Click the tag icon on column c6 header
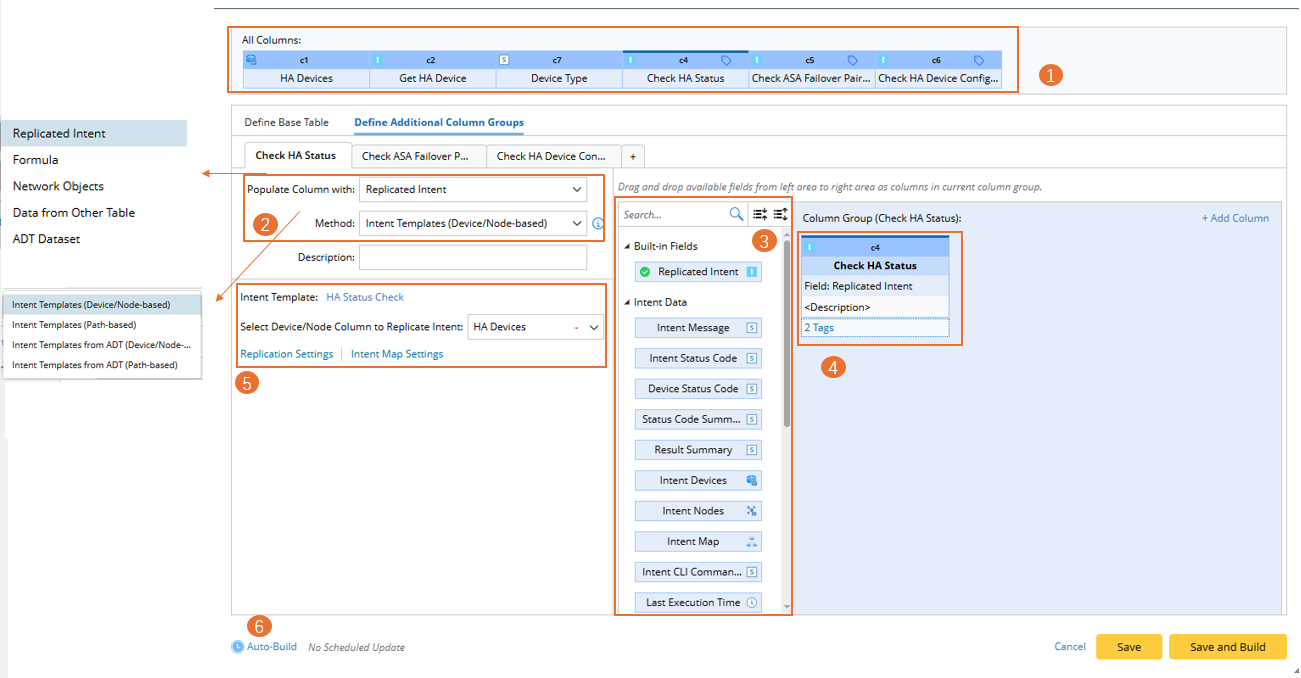The width and height of the screenshot is (1301, 678). point(979,60)
